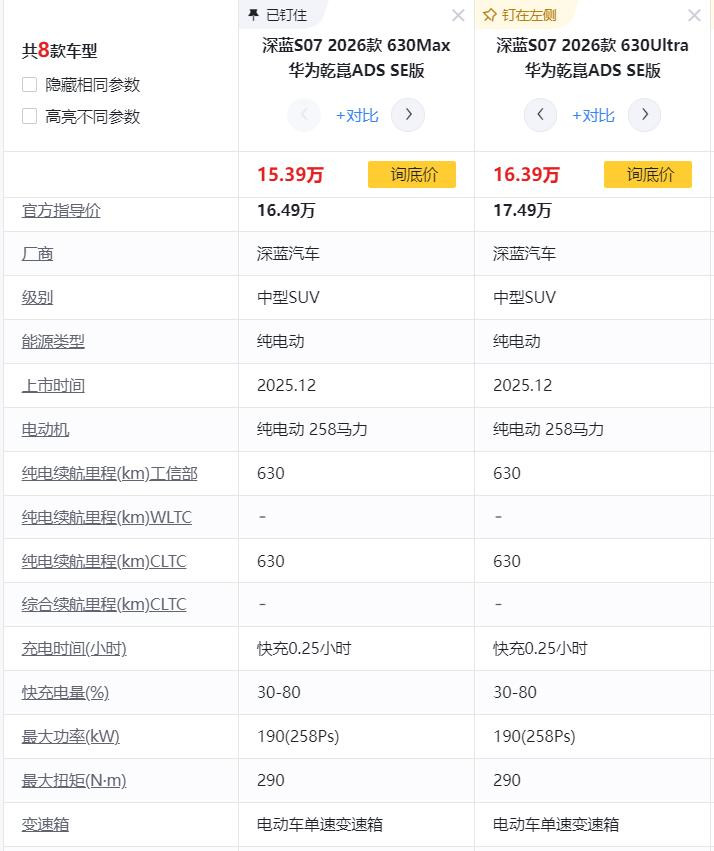Screen dimensions: 714x851
Task: Pin the 630Ultra column to the left
Action: point(520,15)
